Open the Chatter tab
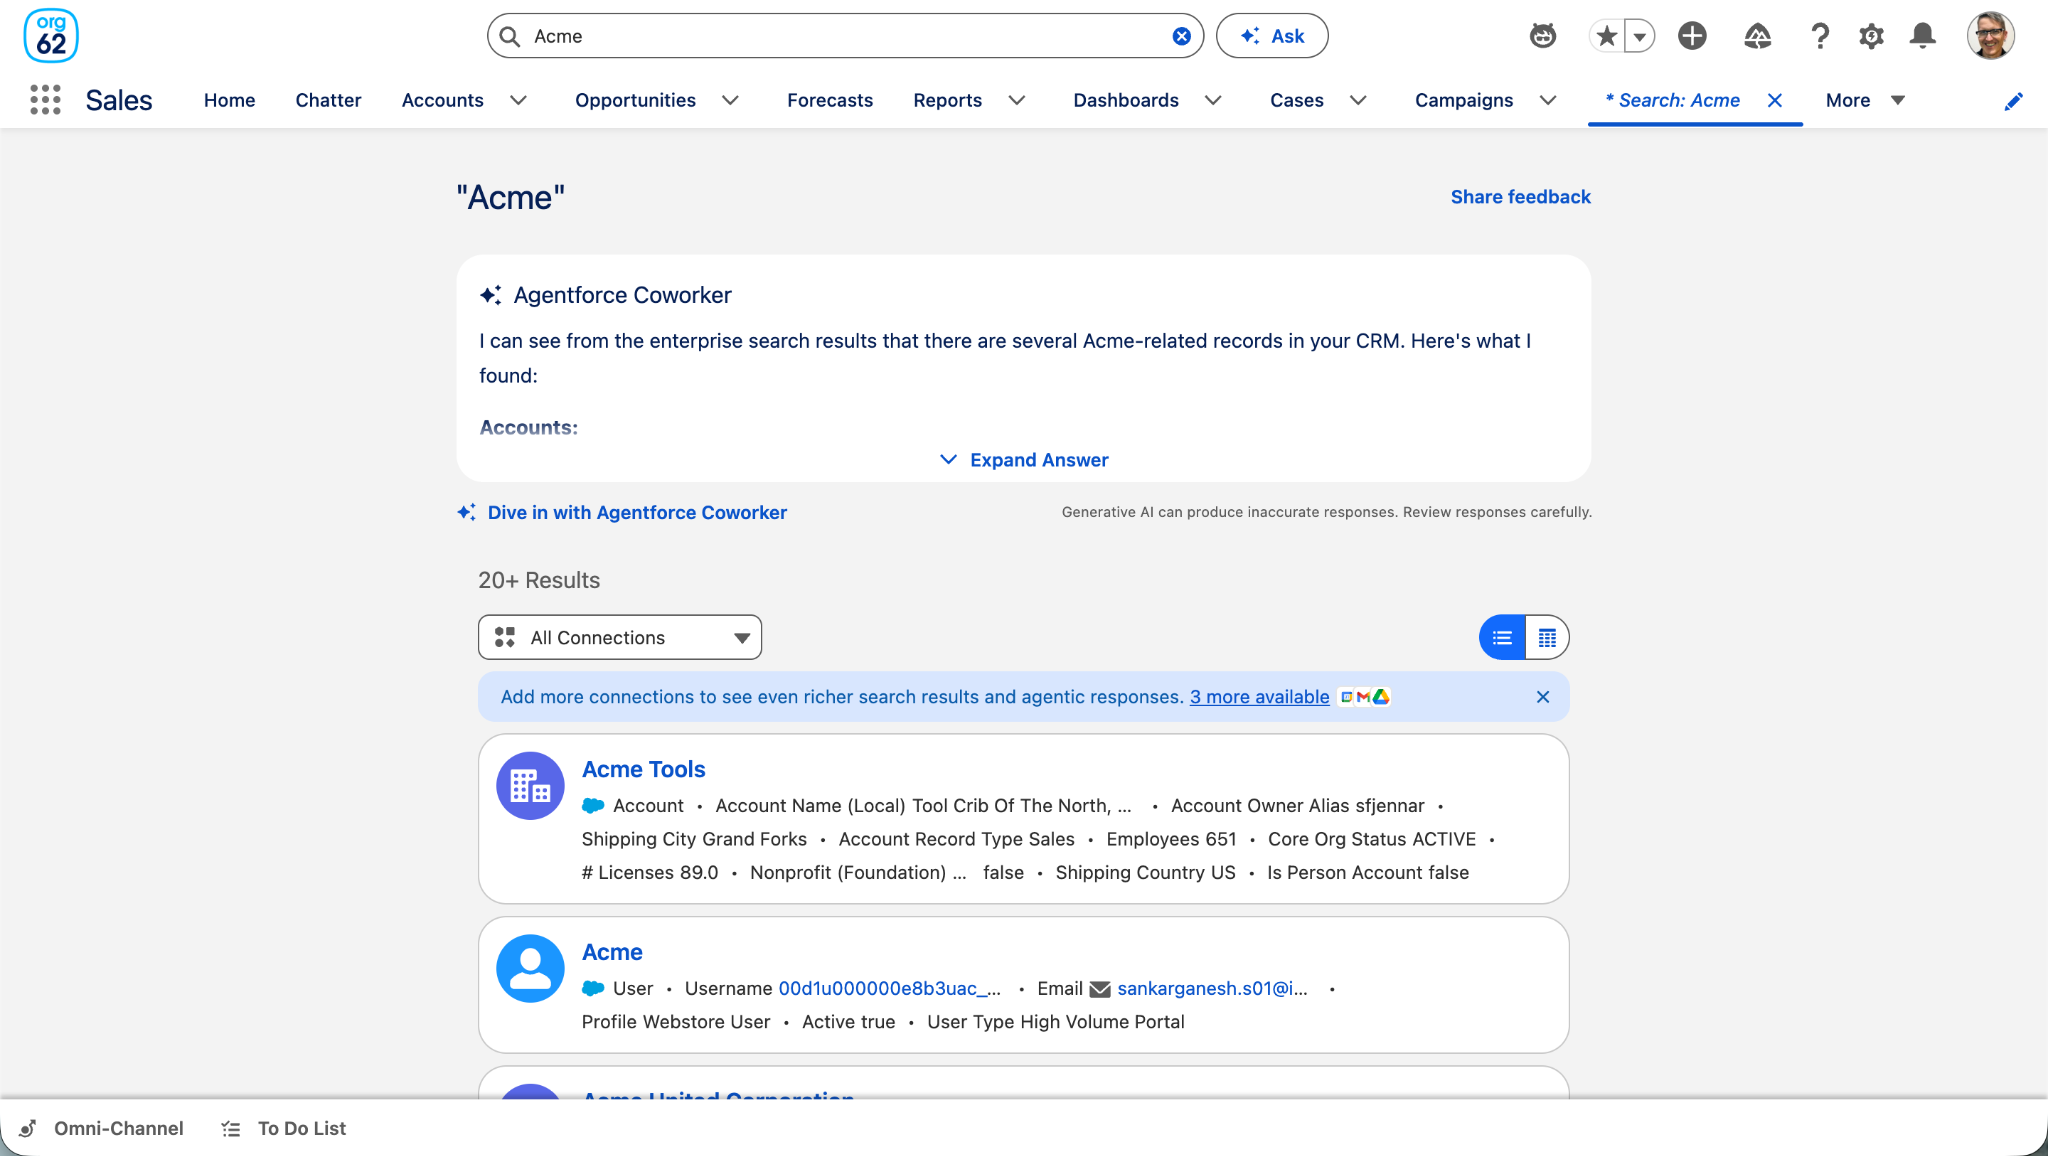Screen dimensions: 2048x1156 click(x=328, y=100)
